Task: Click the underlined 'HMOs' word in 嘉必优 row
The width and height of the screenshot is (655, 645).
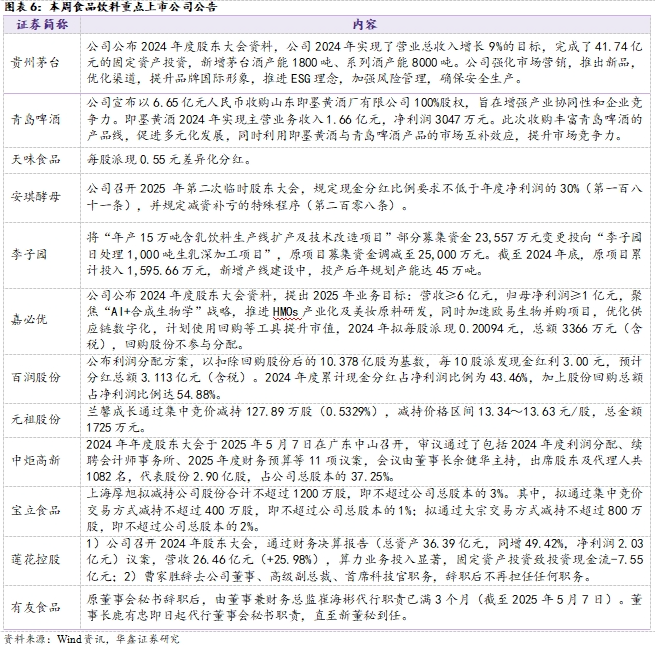Action: pos(285,312)
